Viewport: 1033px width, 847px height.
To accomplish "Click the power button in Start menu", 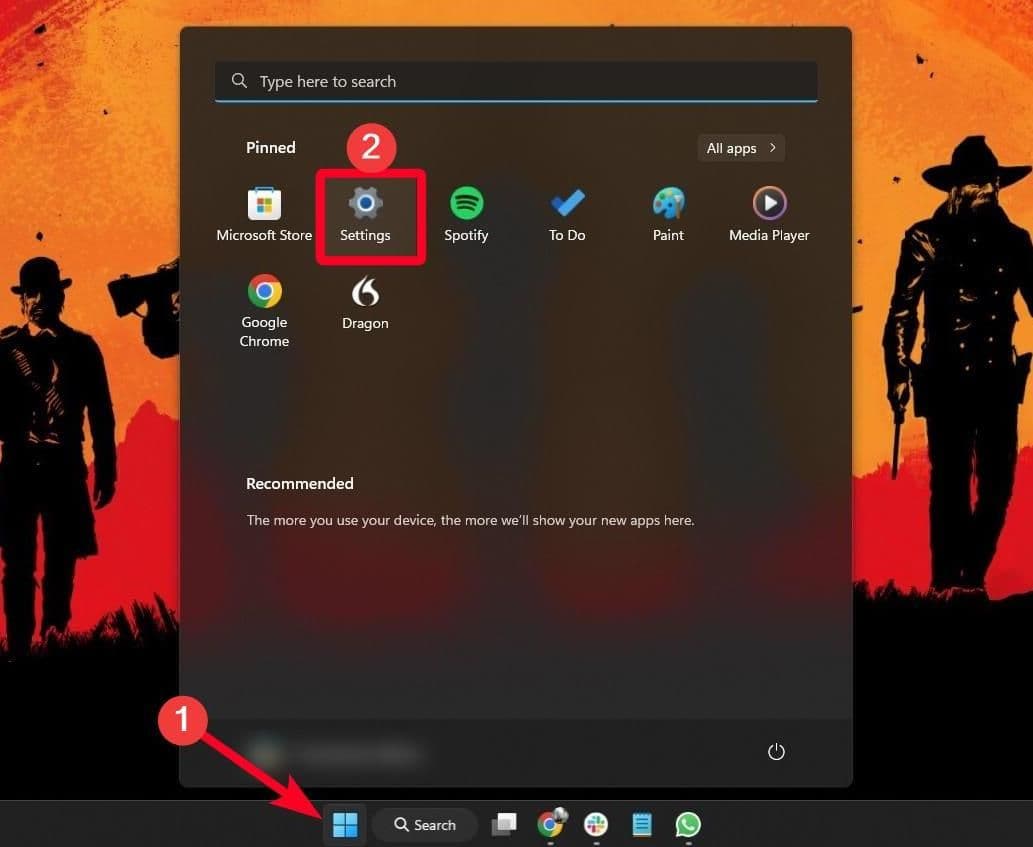I will pos(777,751).
